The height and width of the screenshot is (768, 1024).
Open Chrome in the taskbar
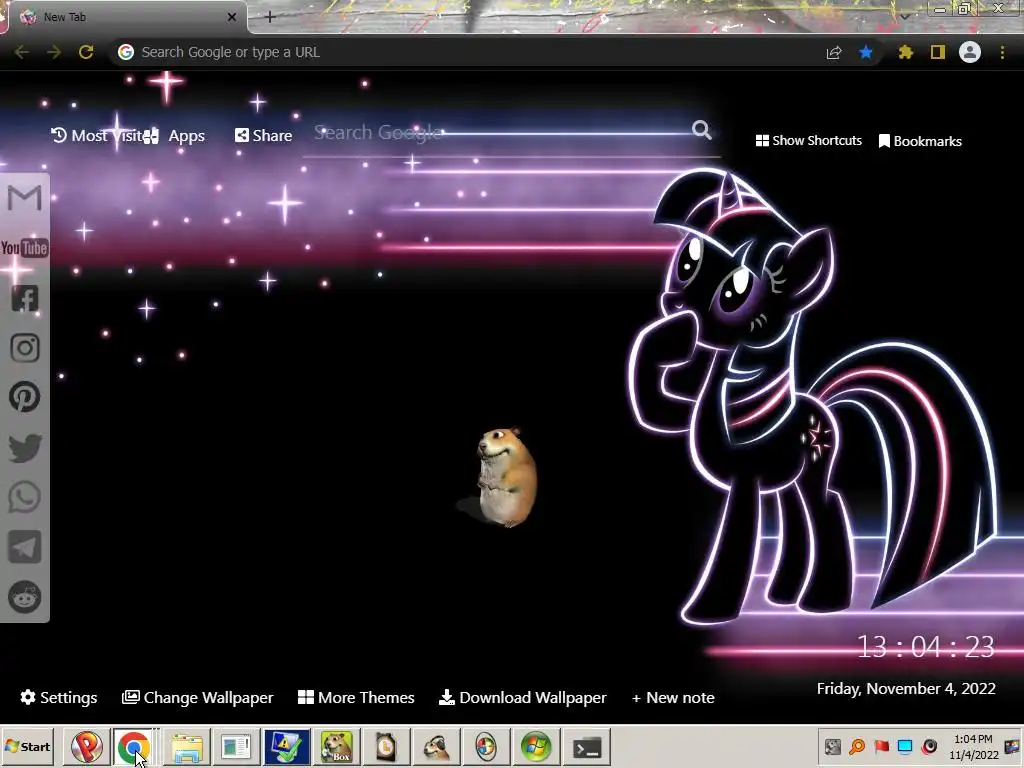click(134, 746)
